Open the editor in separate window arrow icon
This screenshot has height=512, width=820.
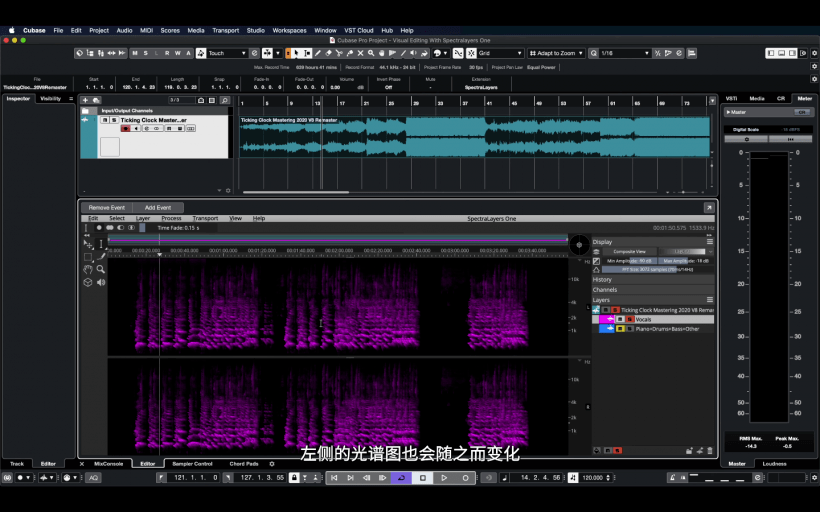point(709,208)
